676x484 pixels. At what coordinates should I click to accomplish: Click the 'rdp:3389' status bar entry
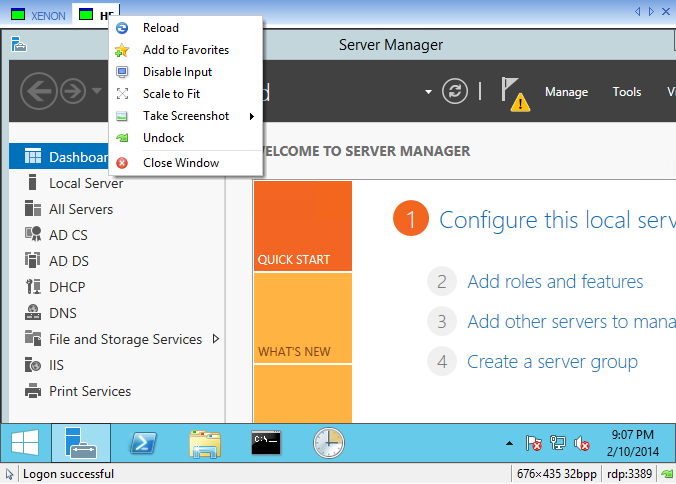point(629,474)
